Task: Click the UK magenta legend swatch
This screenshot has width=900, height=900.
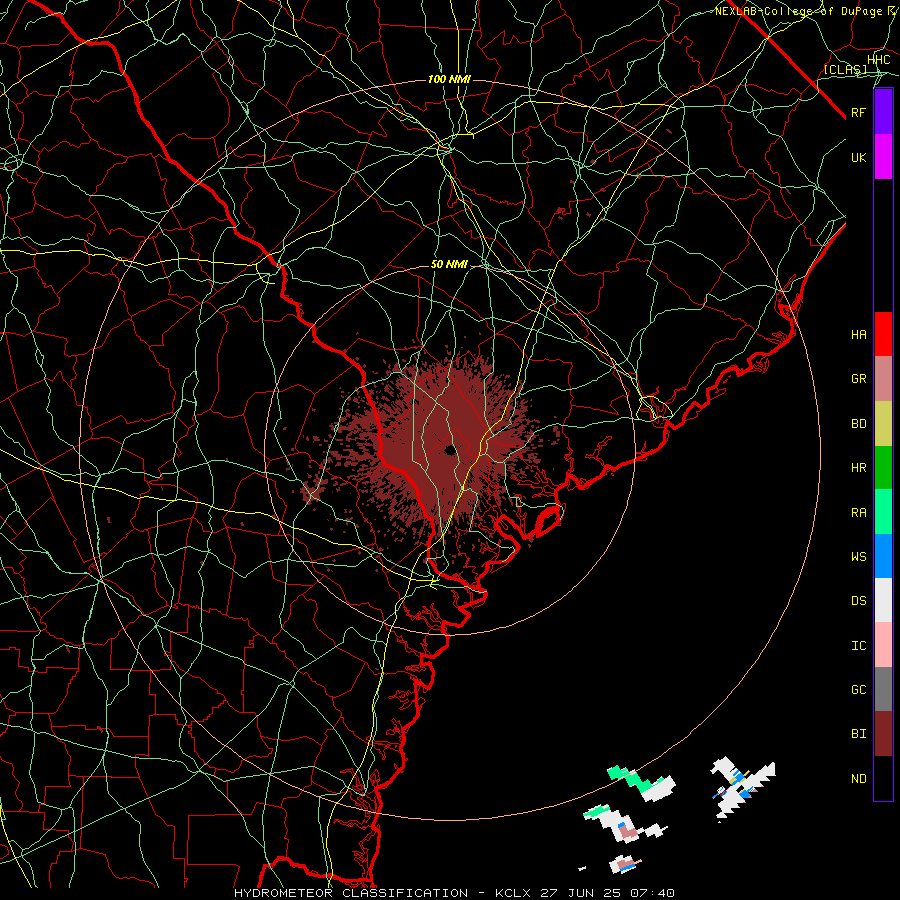Action: pos(883,157)
